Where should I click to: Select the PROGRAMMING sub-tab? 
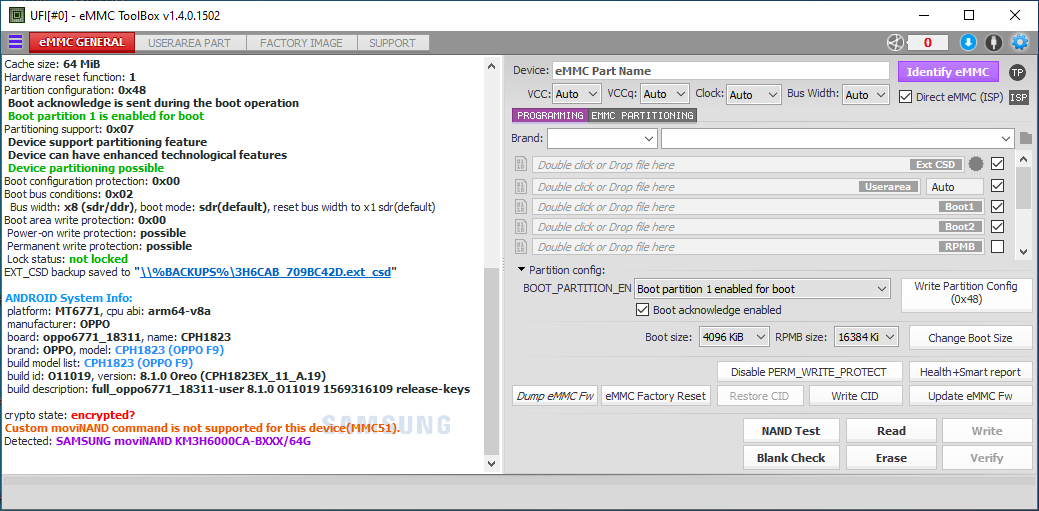click(x=549, y=116)
